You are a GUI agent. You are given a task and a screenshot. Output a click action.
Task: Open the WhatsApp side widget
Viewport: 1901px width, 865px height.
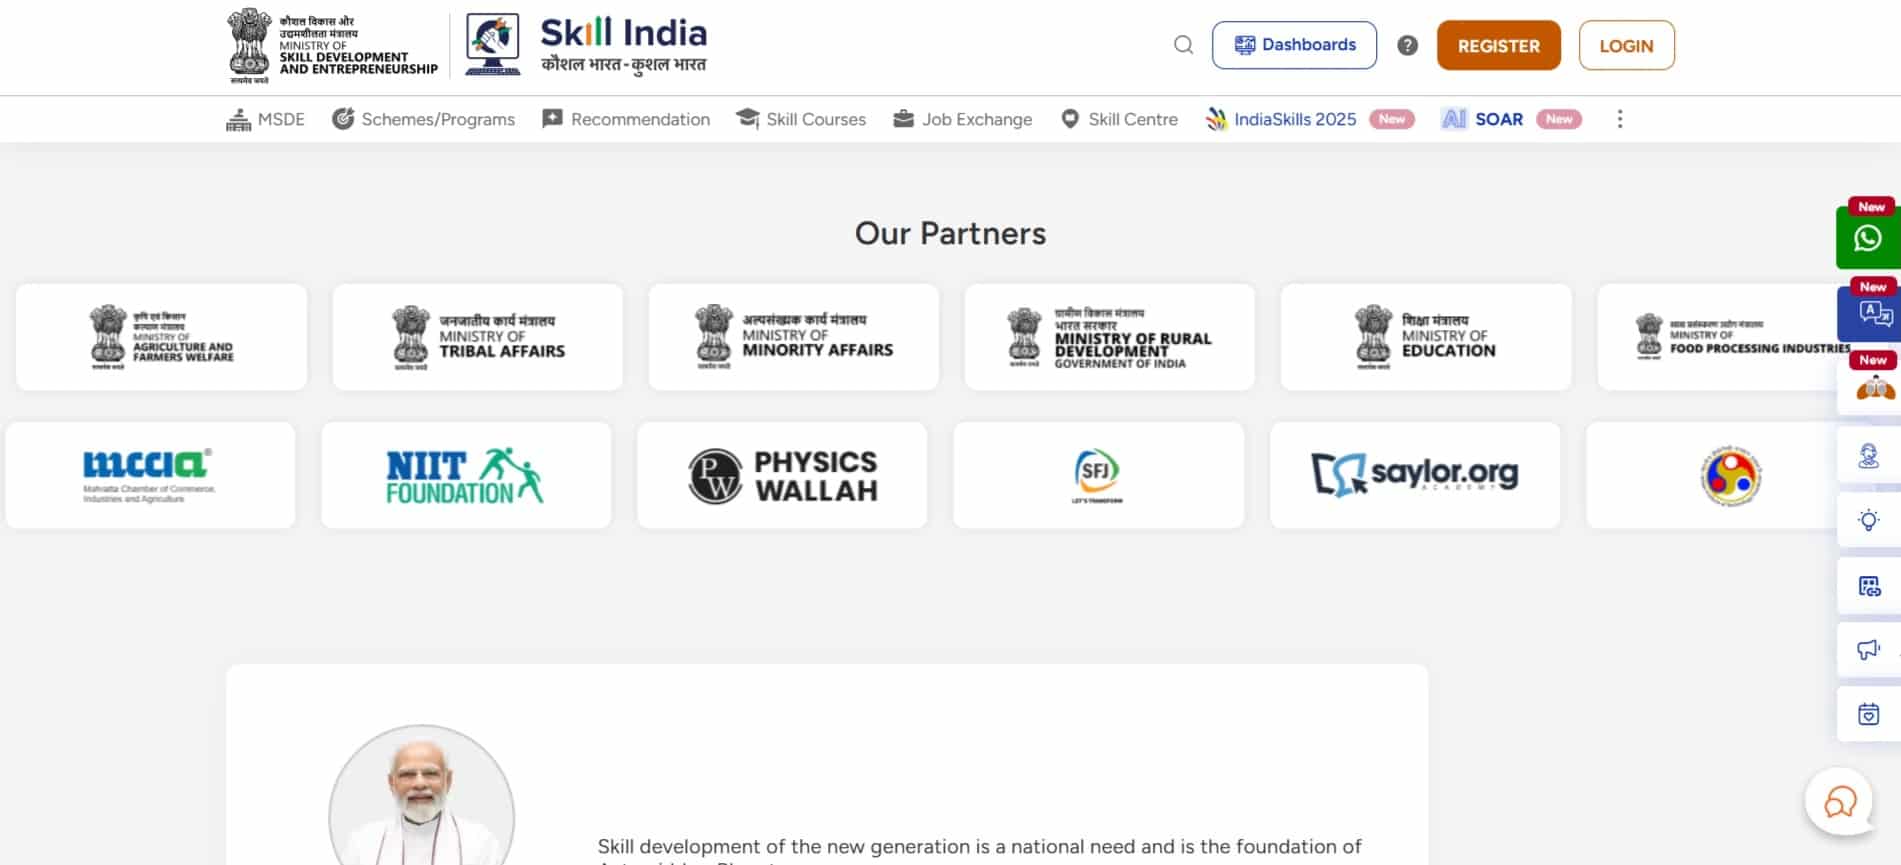pyautogui.click(x=1868, y=238)
